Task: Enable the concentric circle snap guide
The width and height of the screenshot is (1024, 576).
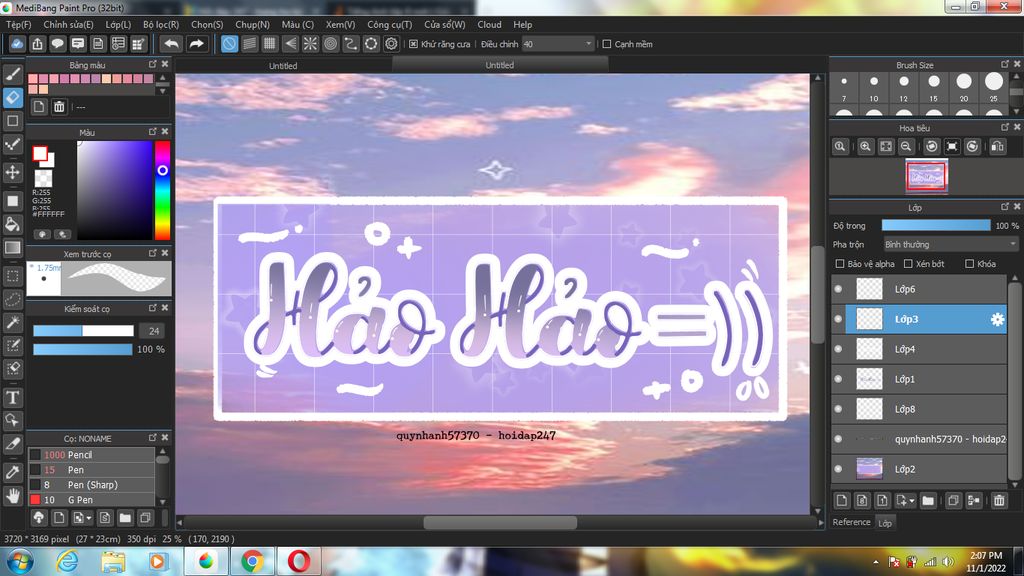Action: pyautogui.click(x=330, y=44)
